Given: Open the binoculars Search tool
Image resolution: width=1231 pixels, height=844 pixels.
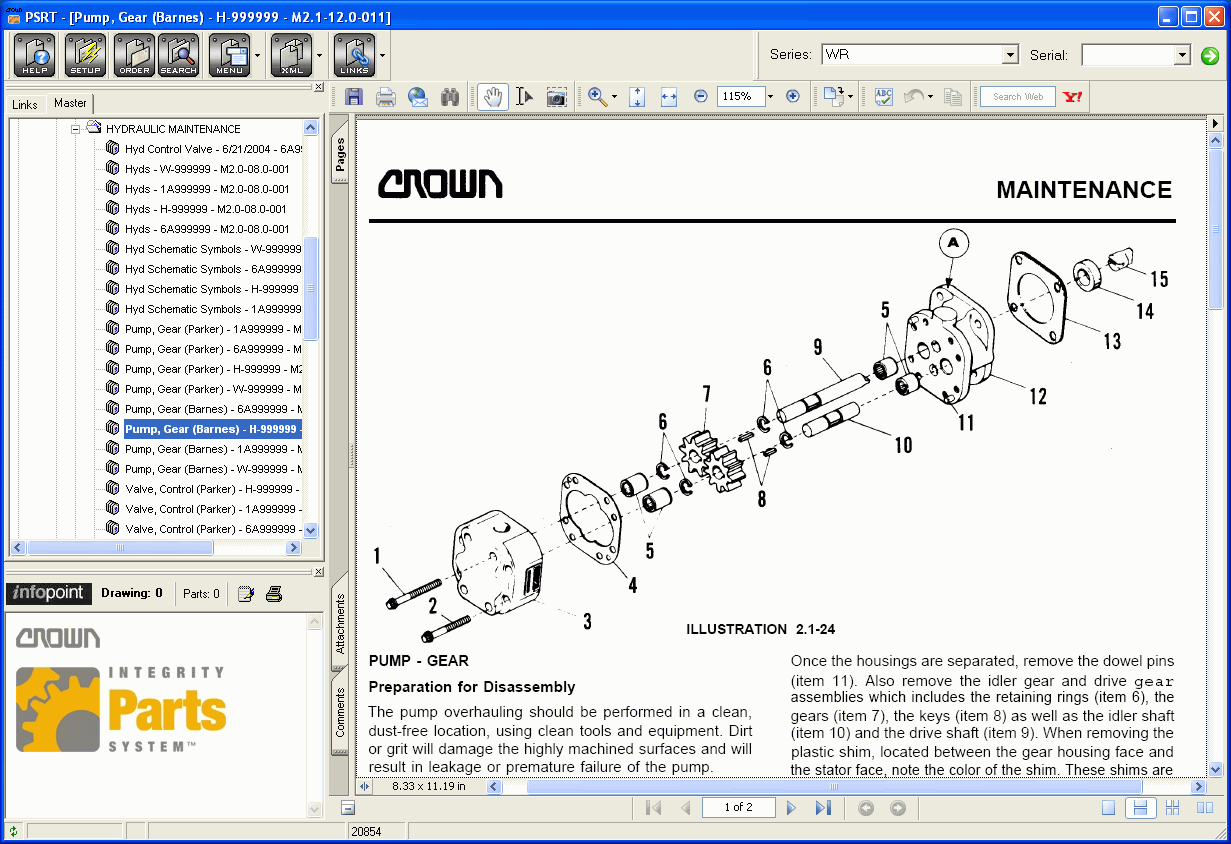Looking at the screenshot, I should pos(450,97).
